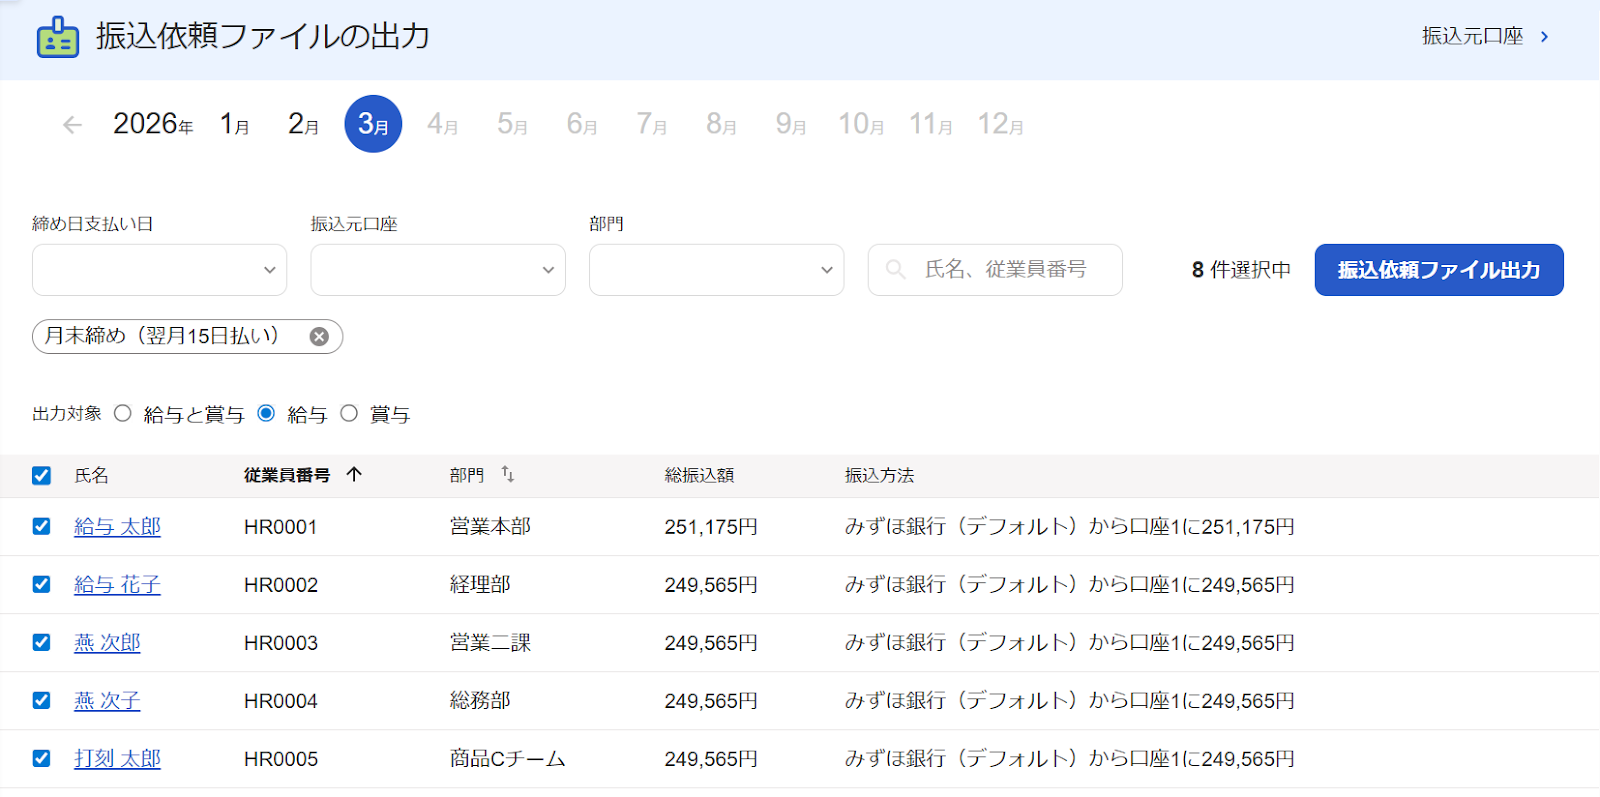Click employee number HR0004

point(281,701)
